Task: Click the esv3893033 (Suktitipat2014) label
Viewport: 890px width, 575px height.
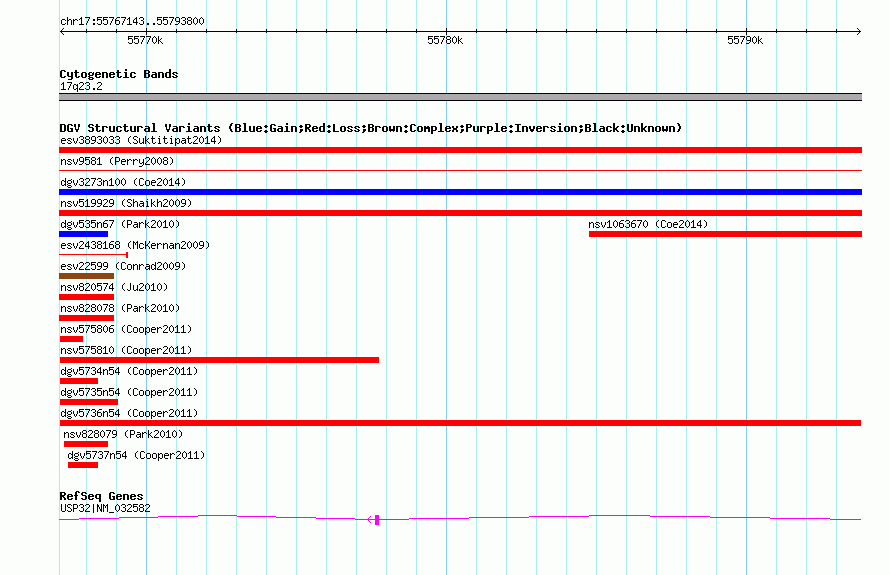Action: tap(141, 140)
